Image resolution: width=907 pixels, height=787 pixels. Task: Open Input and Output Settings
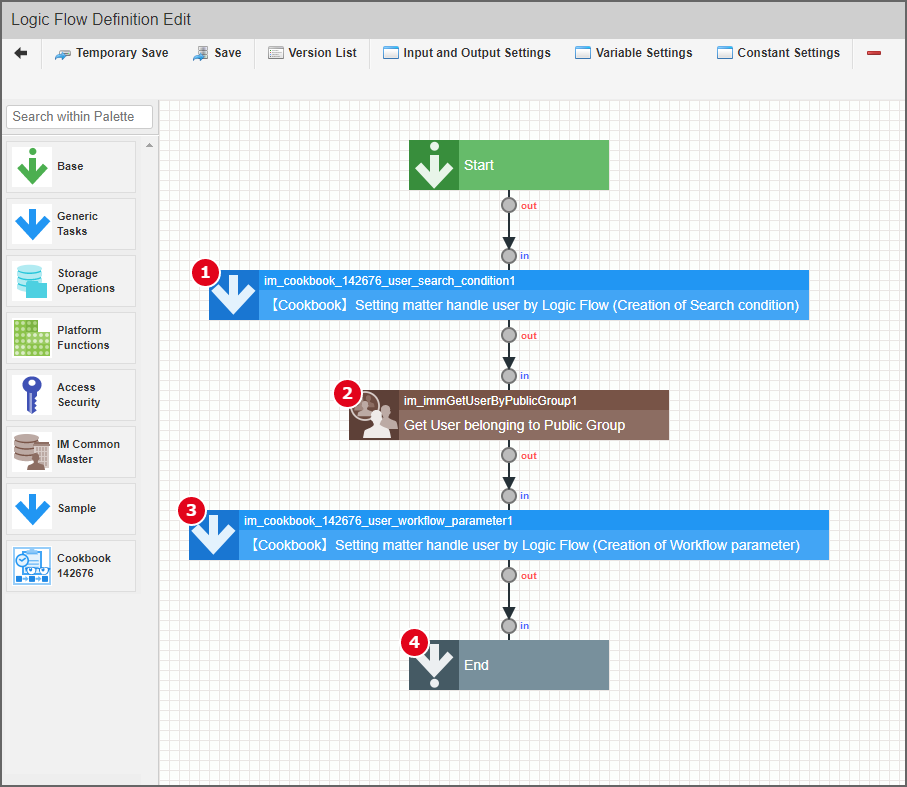466,53
